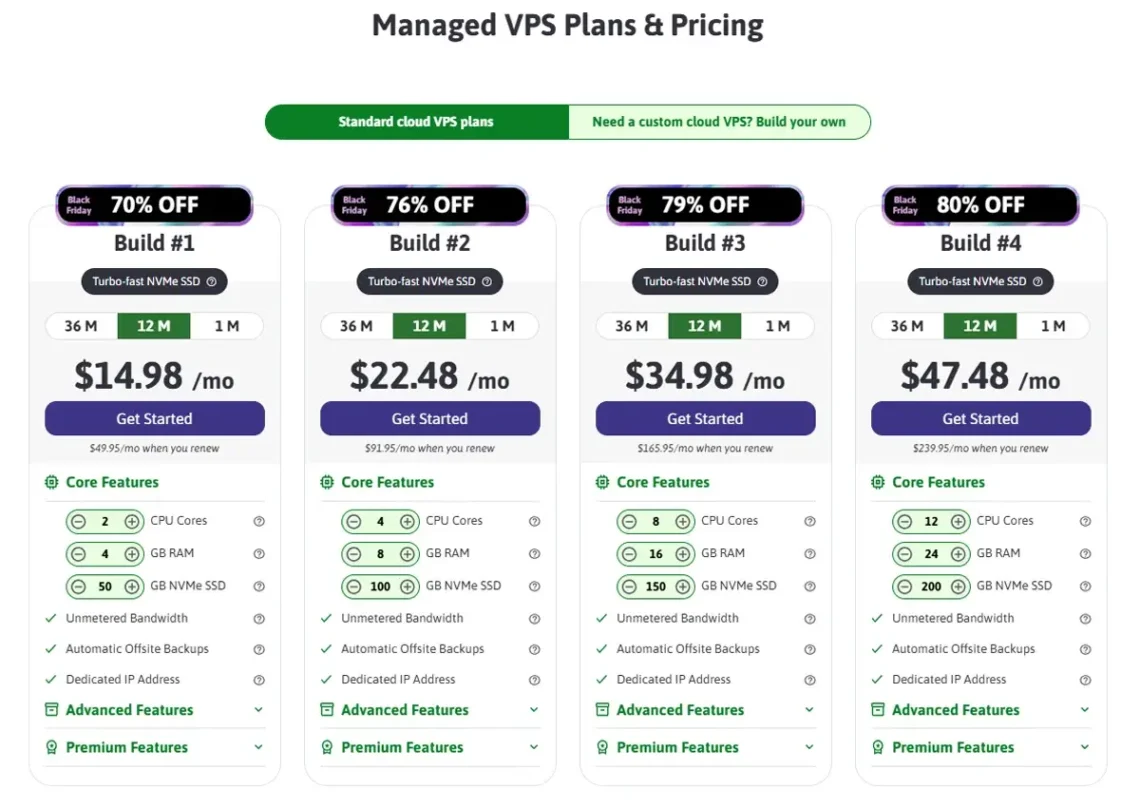Viewport: 1140px width, 808px height.
Task: Switch to the 'Need a custom cloud VPS? Build your own' tab
Action: (x=720, y=121)
